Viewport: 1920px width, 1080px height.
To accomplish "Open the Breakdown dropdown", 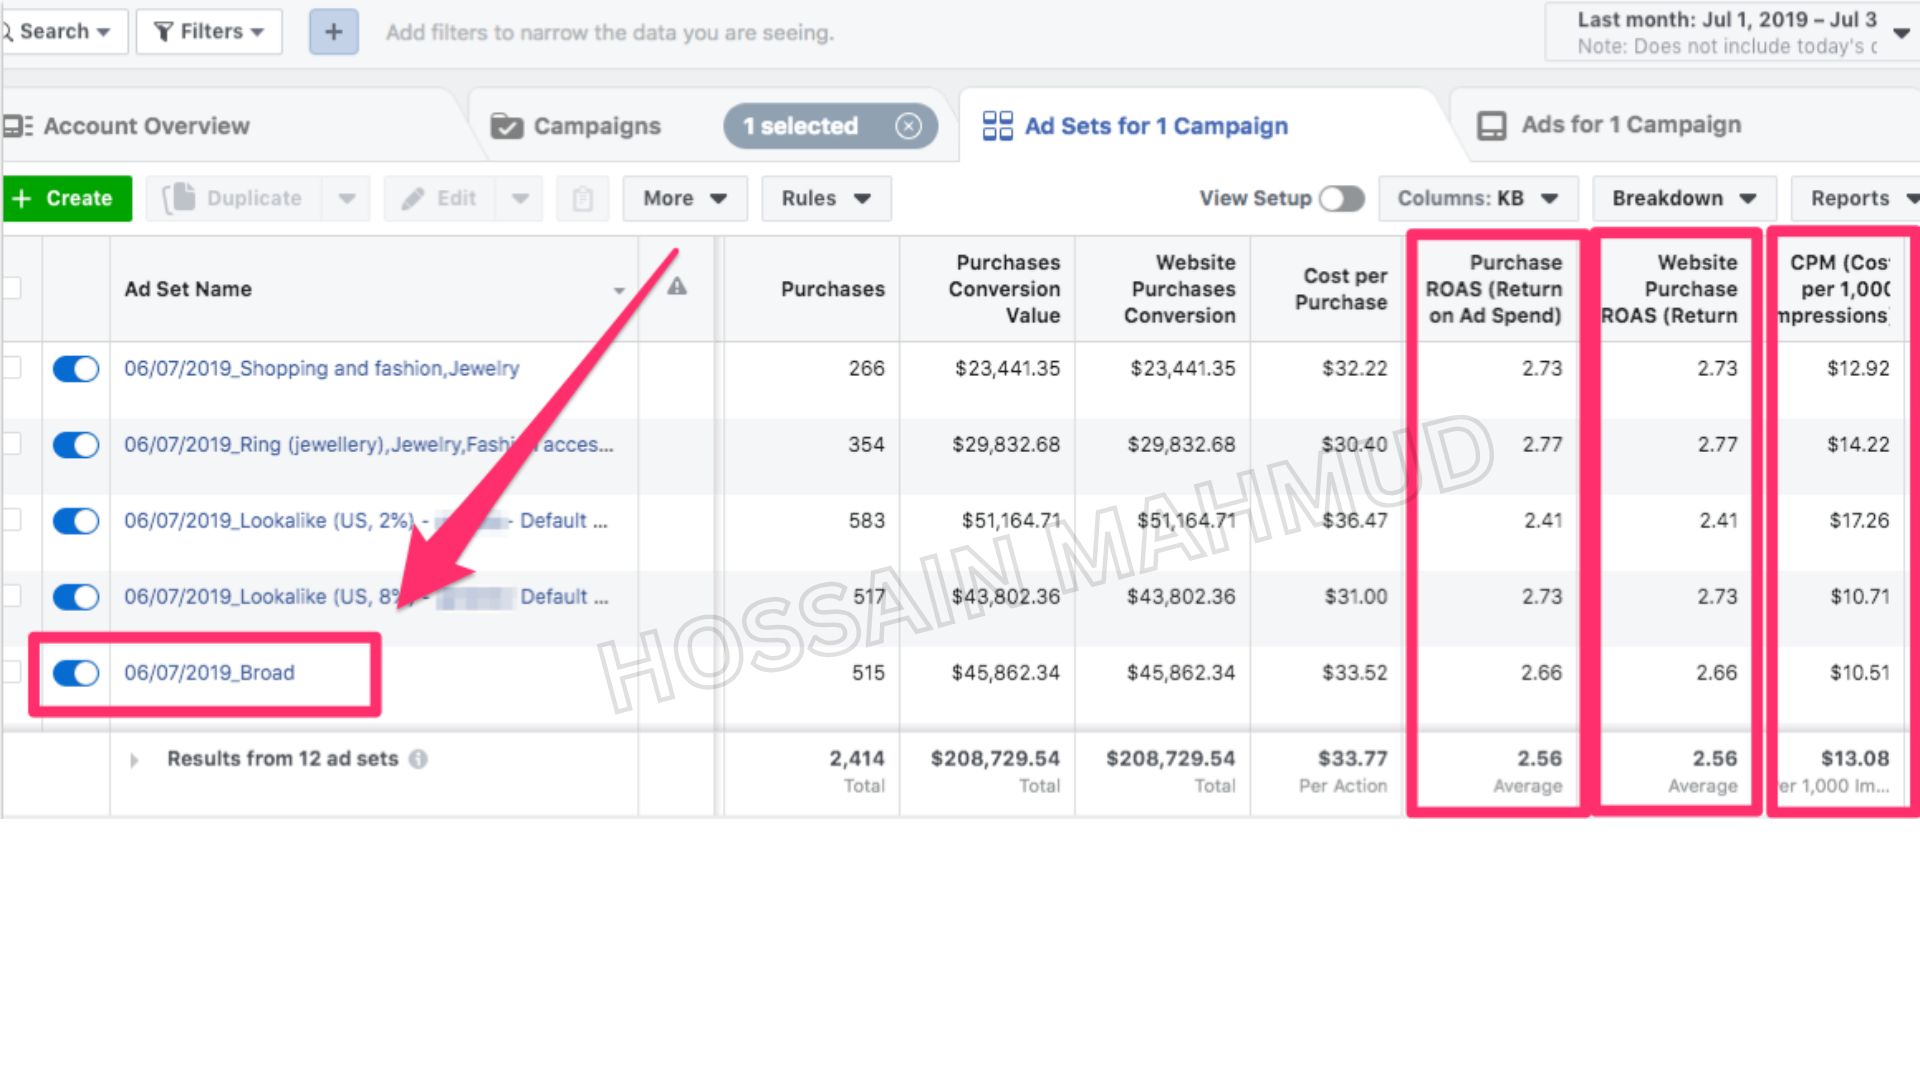I will pyautogui.click(x=1684, y=199).
